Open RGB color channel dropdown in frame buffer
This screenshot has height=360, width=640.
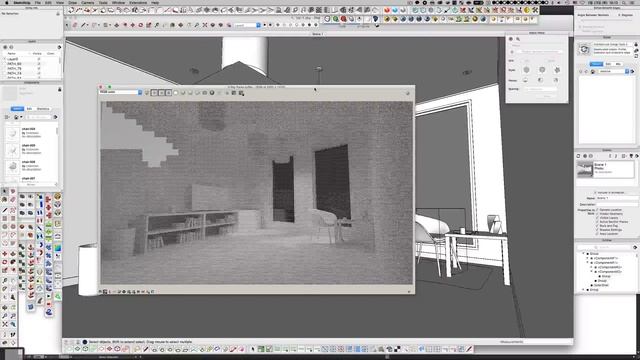pyautogui.click(x=121, y=93)
